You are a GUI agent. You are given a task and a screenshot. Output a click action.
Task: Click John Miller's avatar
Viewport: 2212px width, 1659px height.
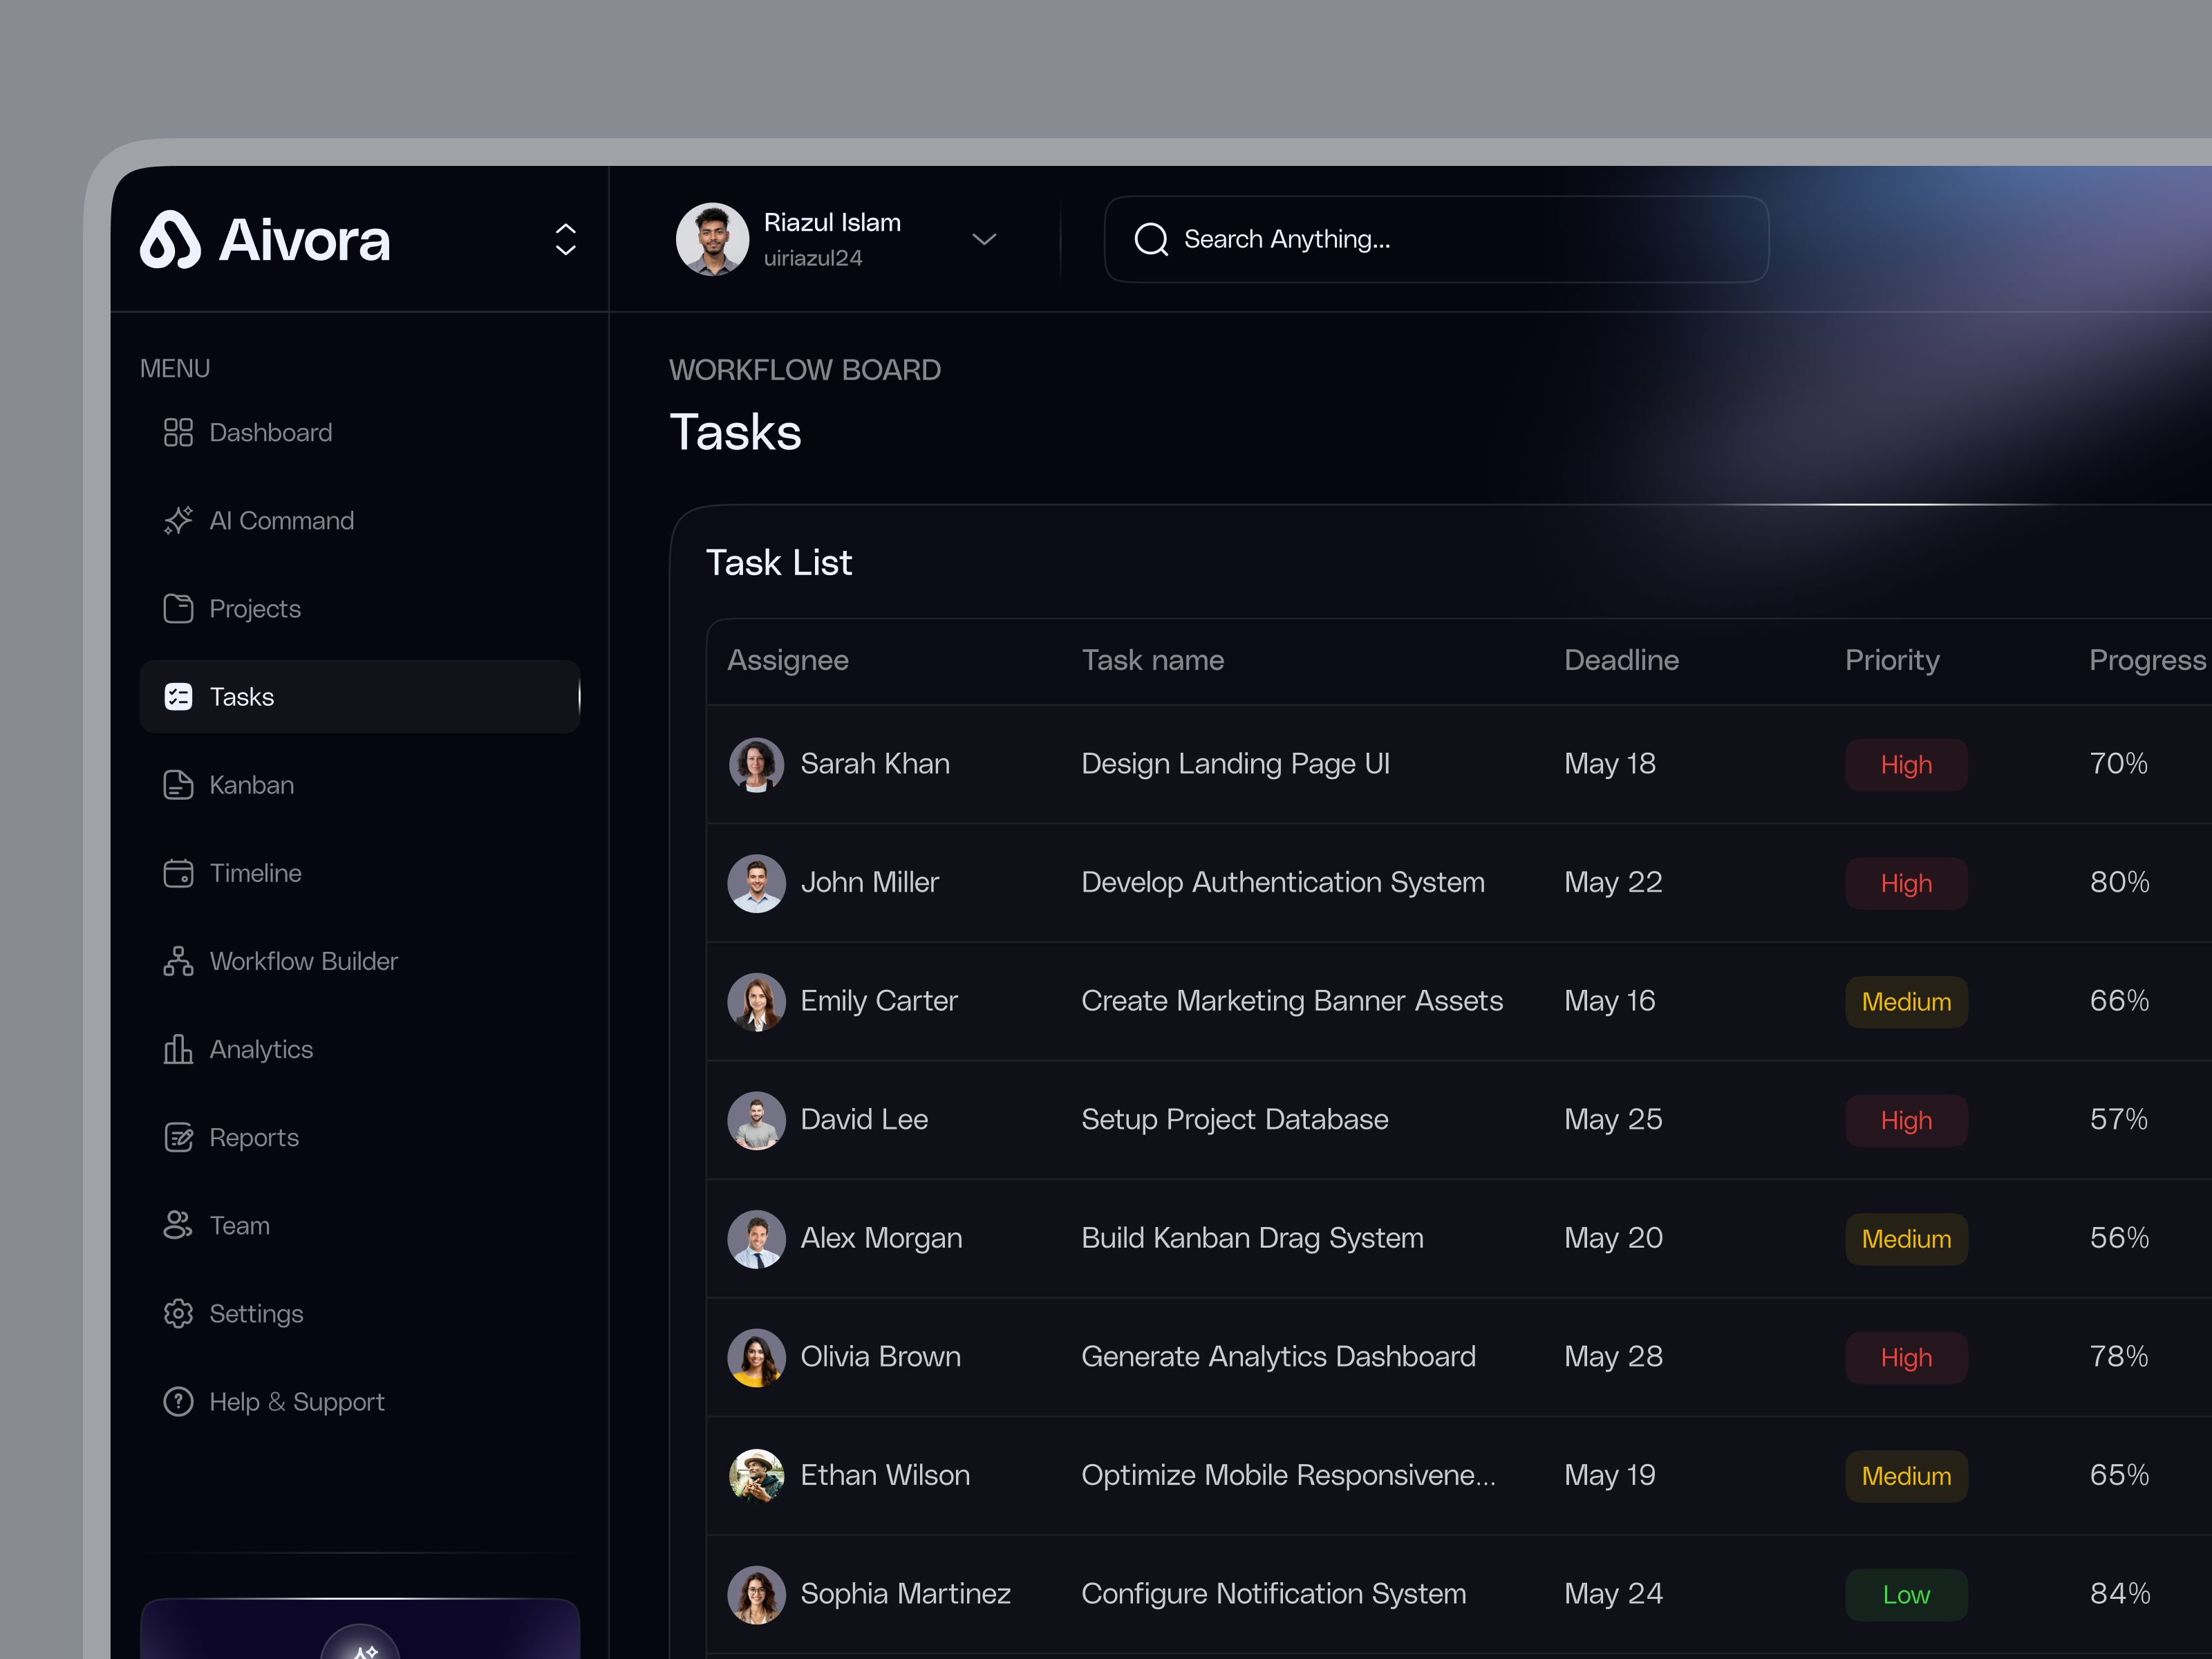756,882
